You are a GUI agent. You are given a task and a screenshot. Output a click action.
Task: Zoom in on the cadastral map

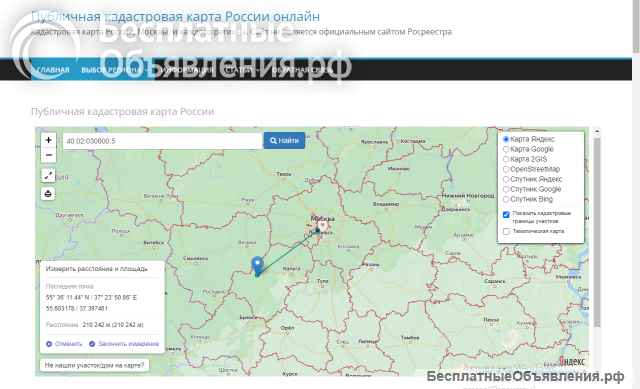coord(49,140)
